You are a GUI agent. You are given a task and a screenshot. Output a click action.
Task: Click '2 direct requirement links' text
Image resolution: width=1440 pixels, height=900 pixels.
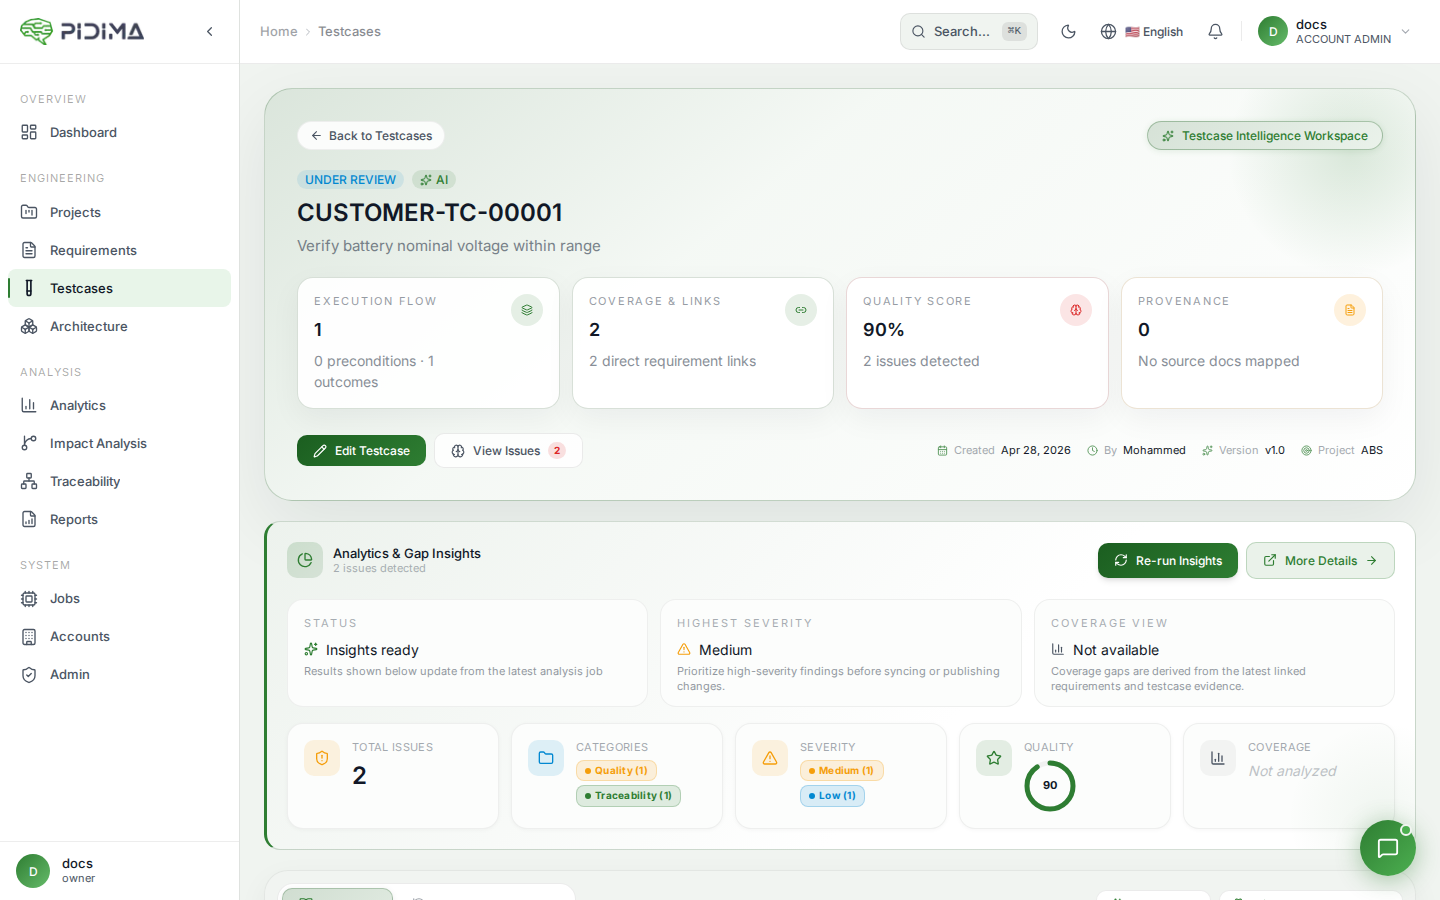click(672, 361)
